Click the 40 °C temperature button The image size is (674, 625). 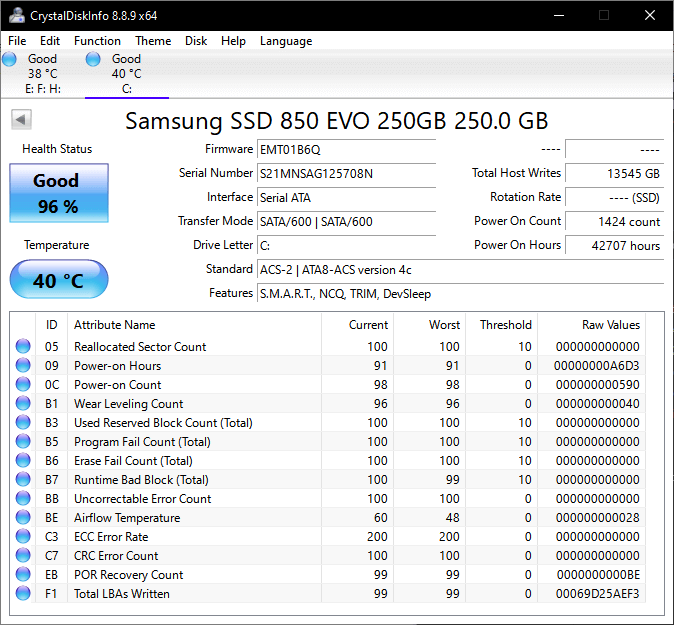tap(59, 279)
